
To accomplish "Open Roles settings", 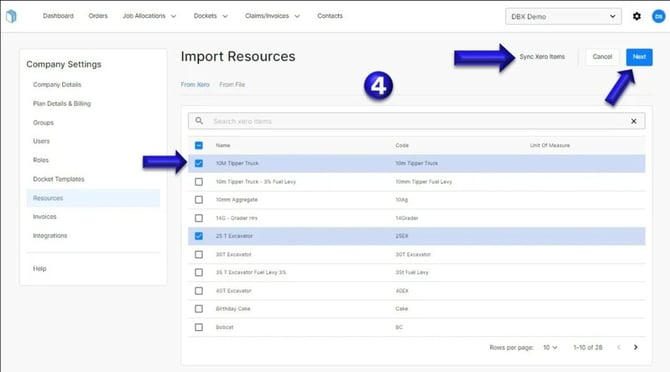I will tap(41, 160).
